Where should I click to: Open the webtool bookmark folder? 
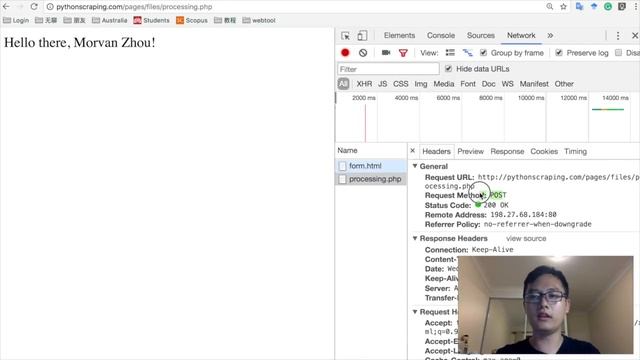tap(259, 20)
